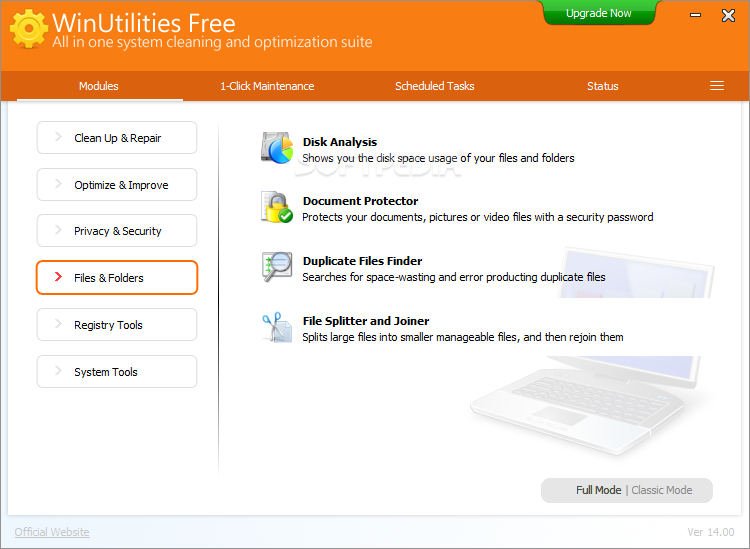The width and height of the screenshot is (750, 549).
Task: Launch File Splitter and Joiner title
Action: 366,321
